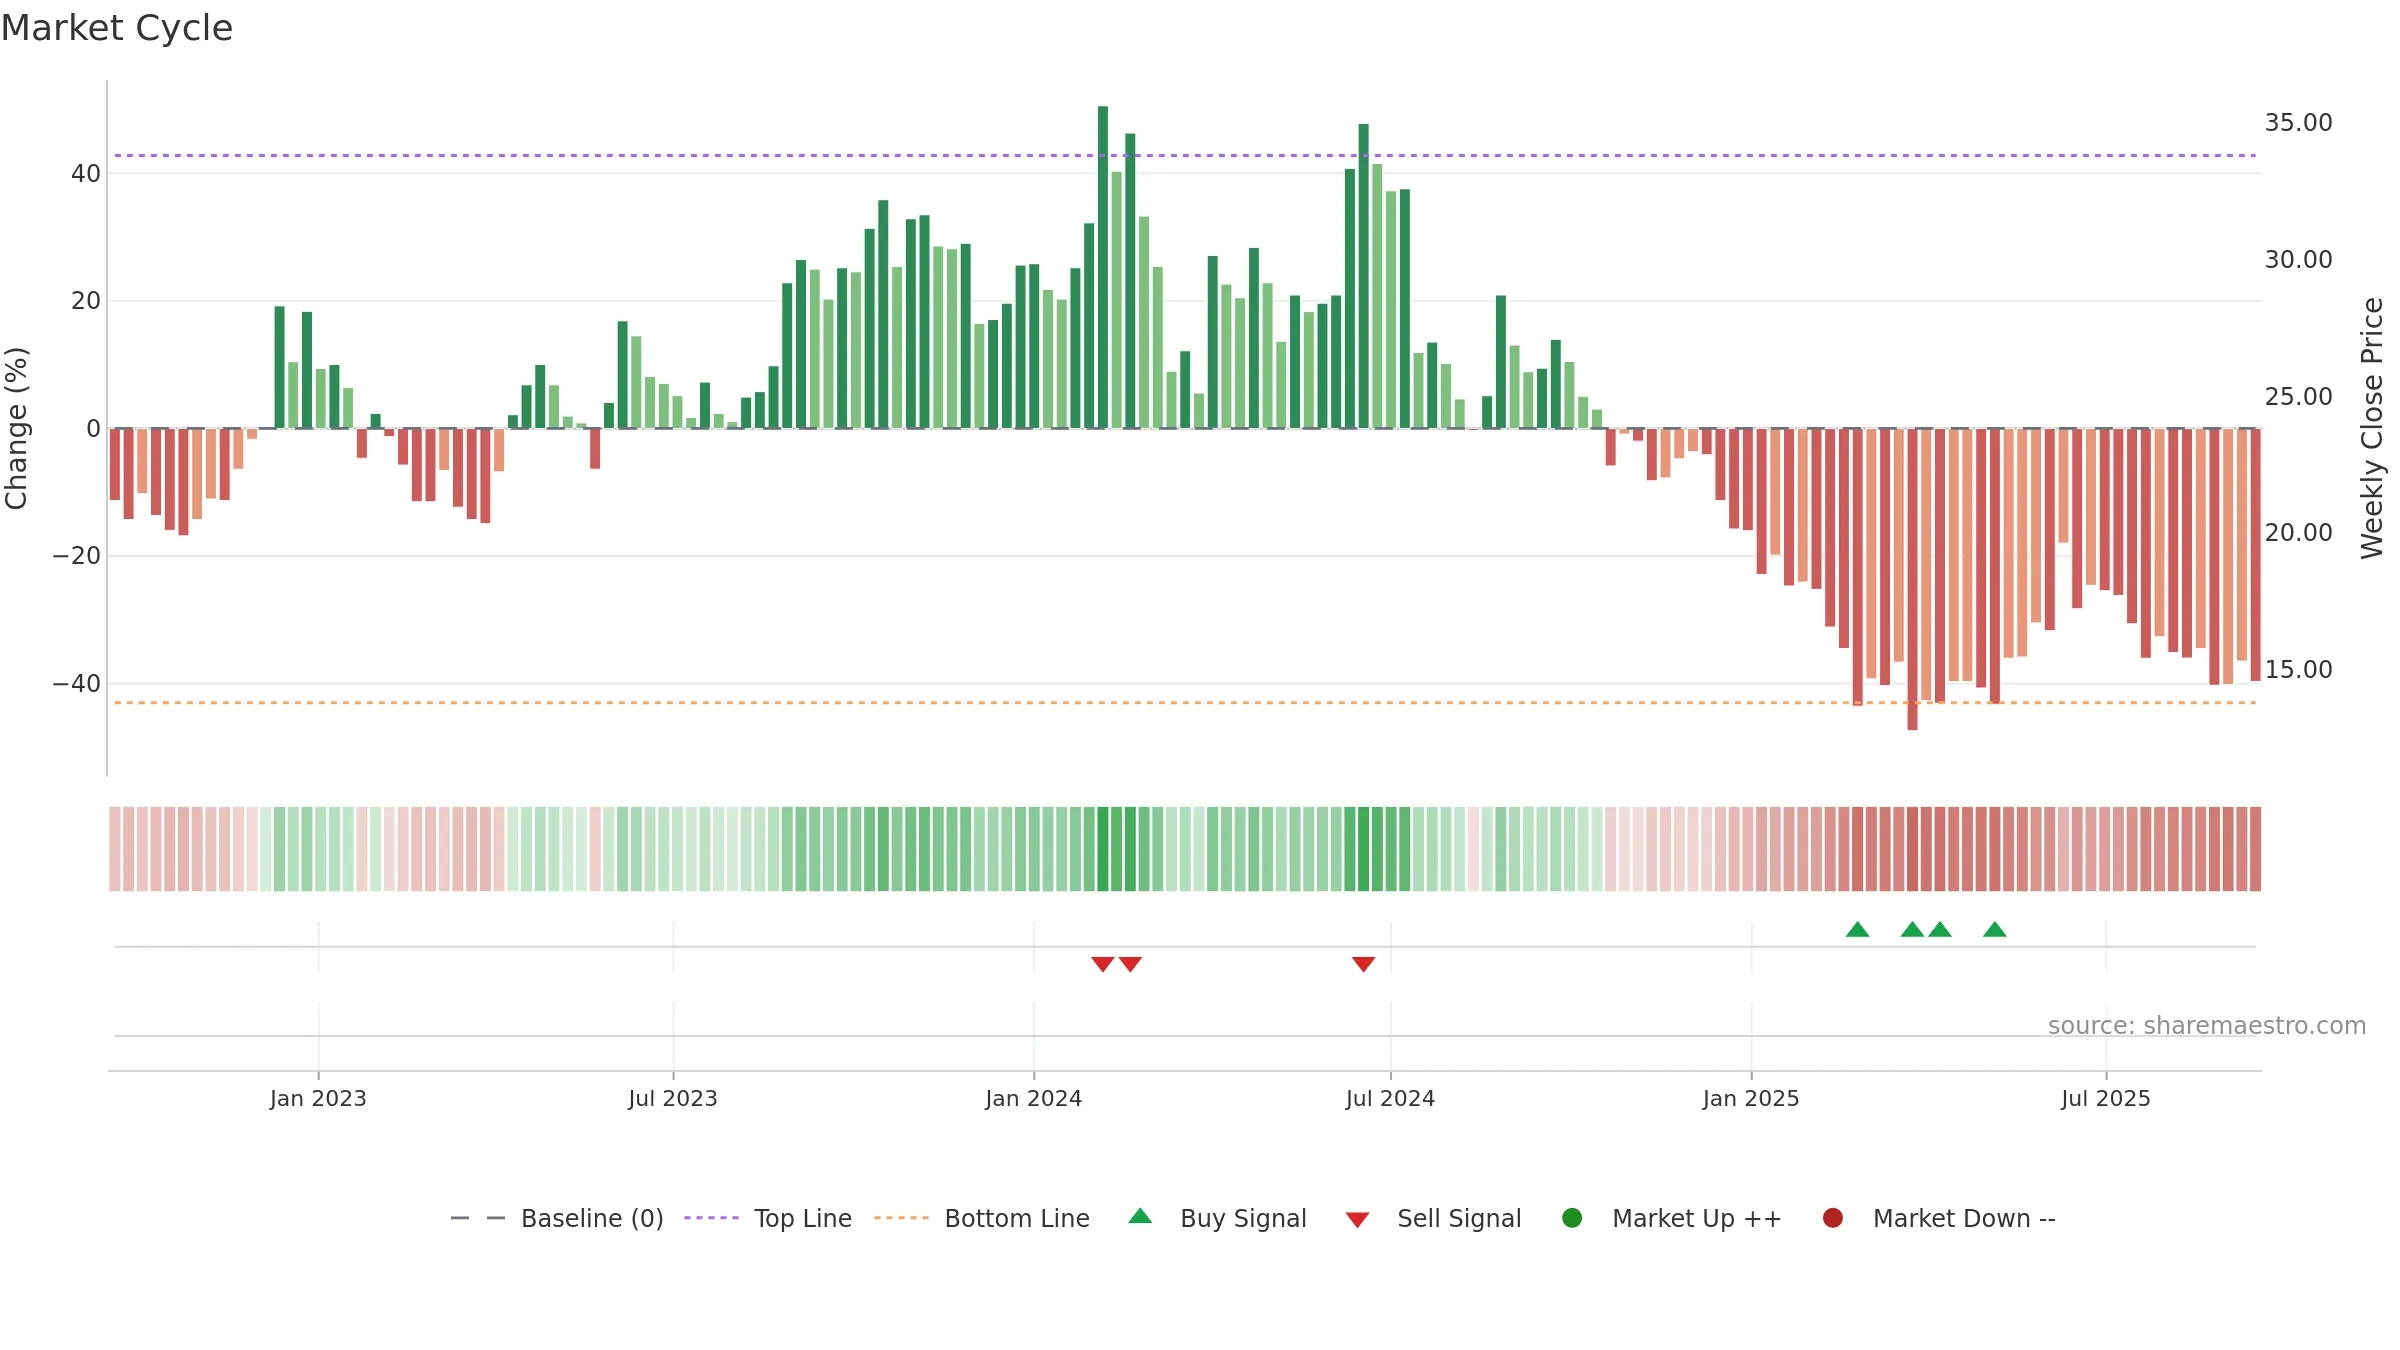Click the gray dashed Baseline sample in legend
The width and height of the screenshot is (2400, 1350).
pos(478,1218)
